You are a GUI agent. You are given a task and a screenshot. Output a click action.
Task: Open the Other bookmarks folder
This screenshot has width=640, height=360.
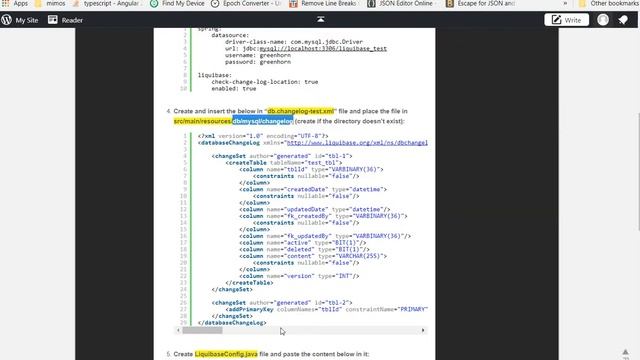pos(609,3)
